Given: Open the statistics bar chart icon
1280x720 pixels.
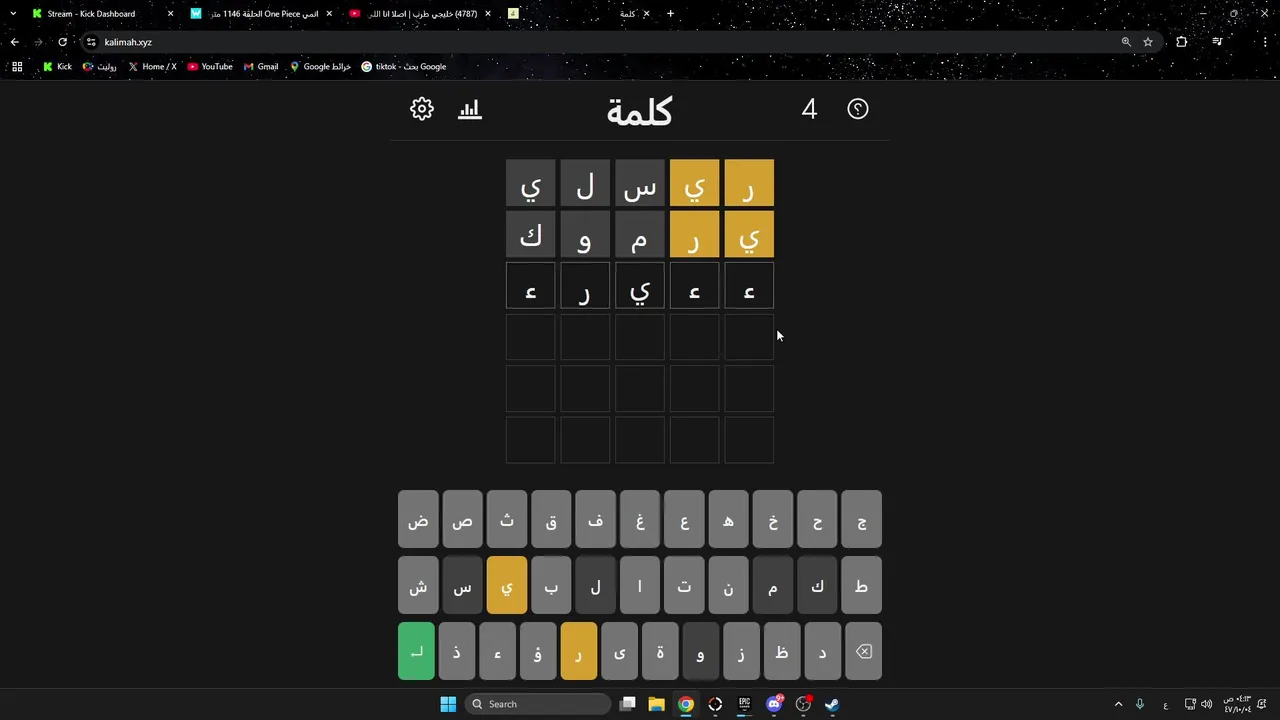Looking at the screenshot, I should [x=470, y=109].
